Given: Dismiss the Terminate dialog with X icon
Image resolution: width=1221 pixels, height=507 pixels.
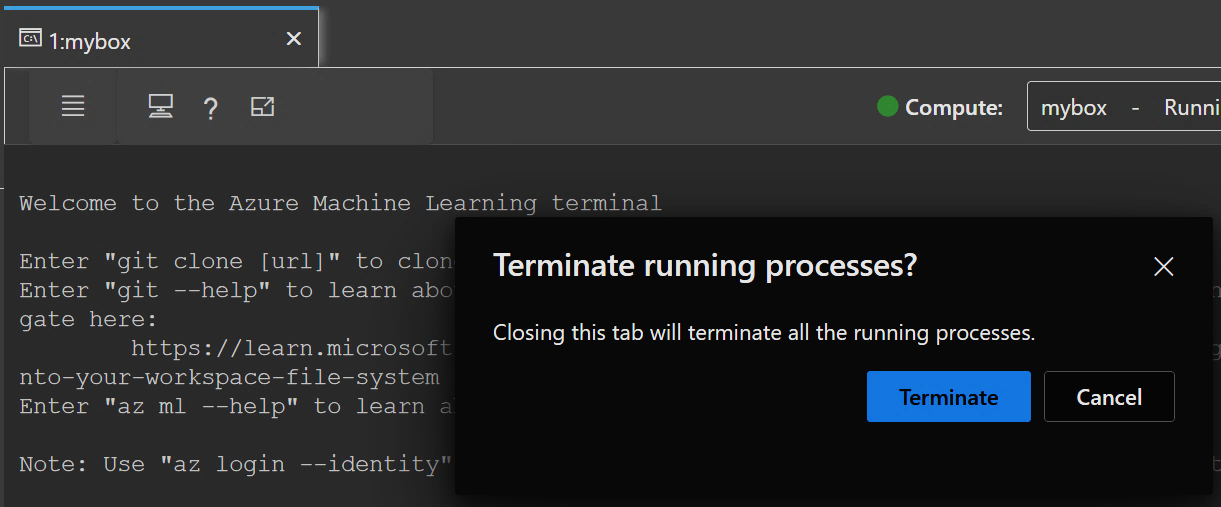Looking at the screenshot, I should point(1163,266).
